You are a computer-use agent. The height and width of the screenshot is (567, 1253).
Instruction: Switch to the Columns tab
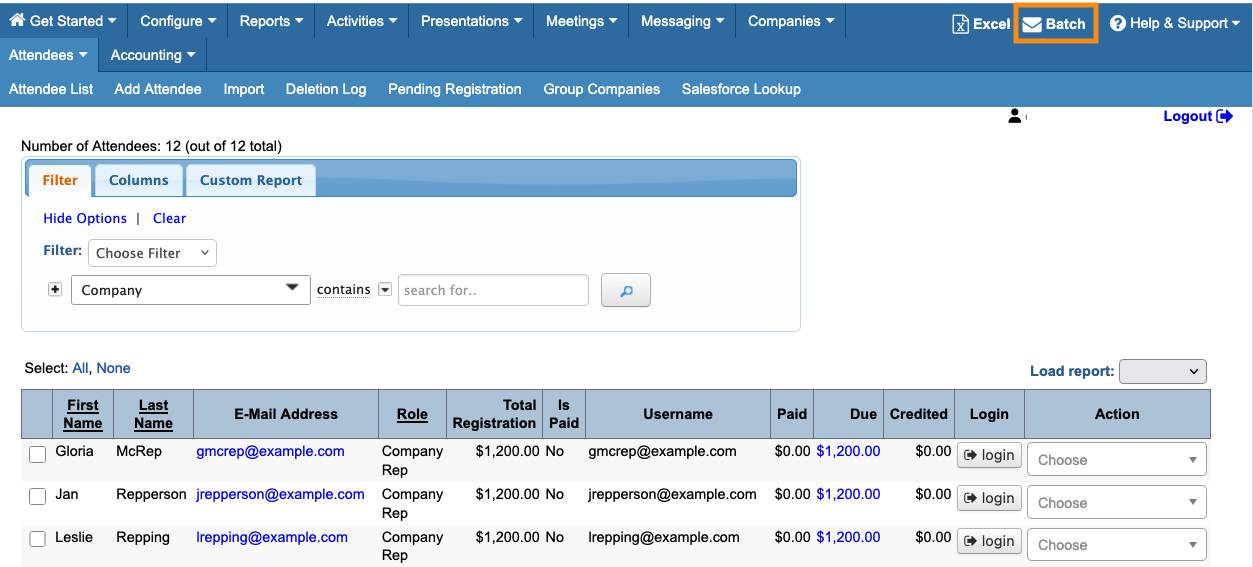click(138, 180)
